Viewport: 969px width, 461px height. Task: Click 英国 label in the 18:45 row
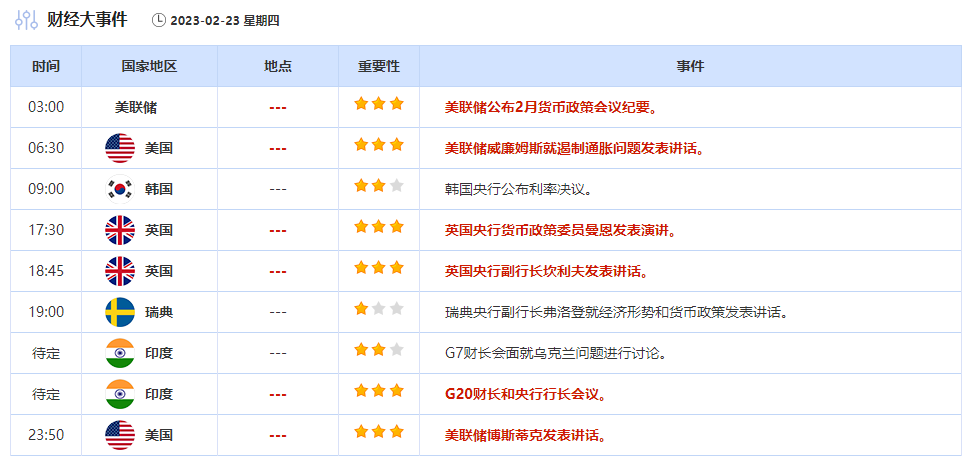(x=159, y=271)
